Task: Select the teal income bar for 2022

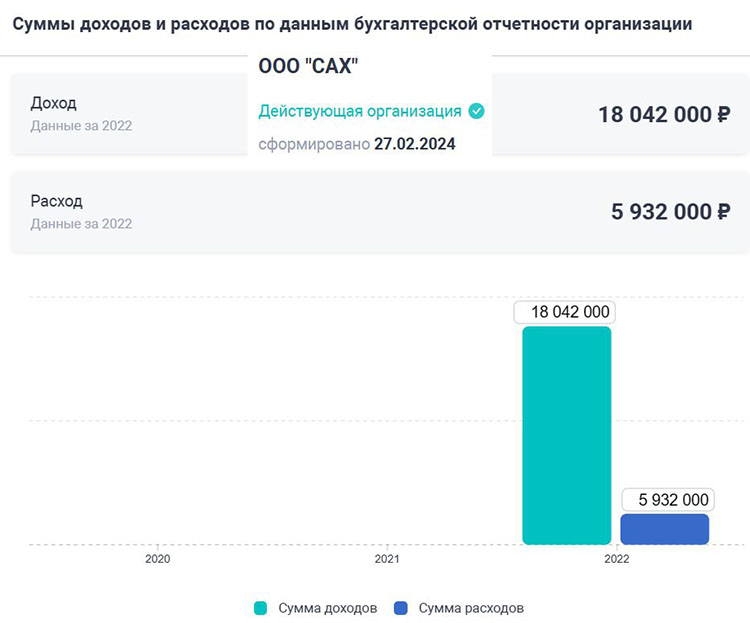Action: (566, 435)
